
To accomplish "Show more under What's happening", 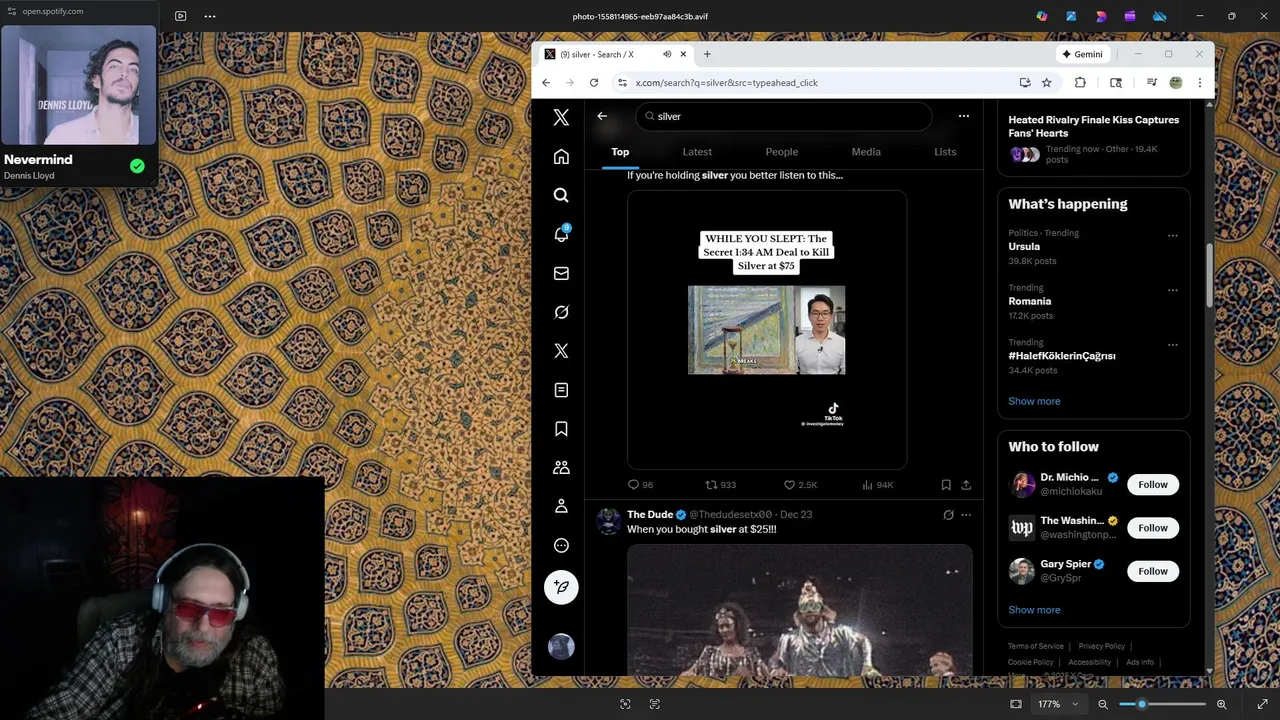I will tap(1034, 401).
